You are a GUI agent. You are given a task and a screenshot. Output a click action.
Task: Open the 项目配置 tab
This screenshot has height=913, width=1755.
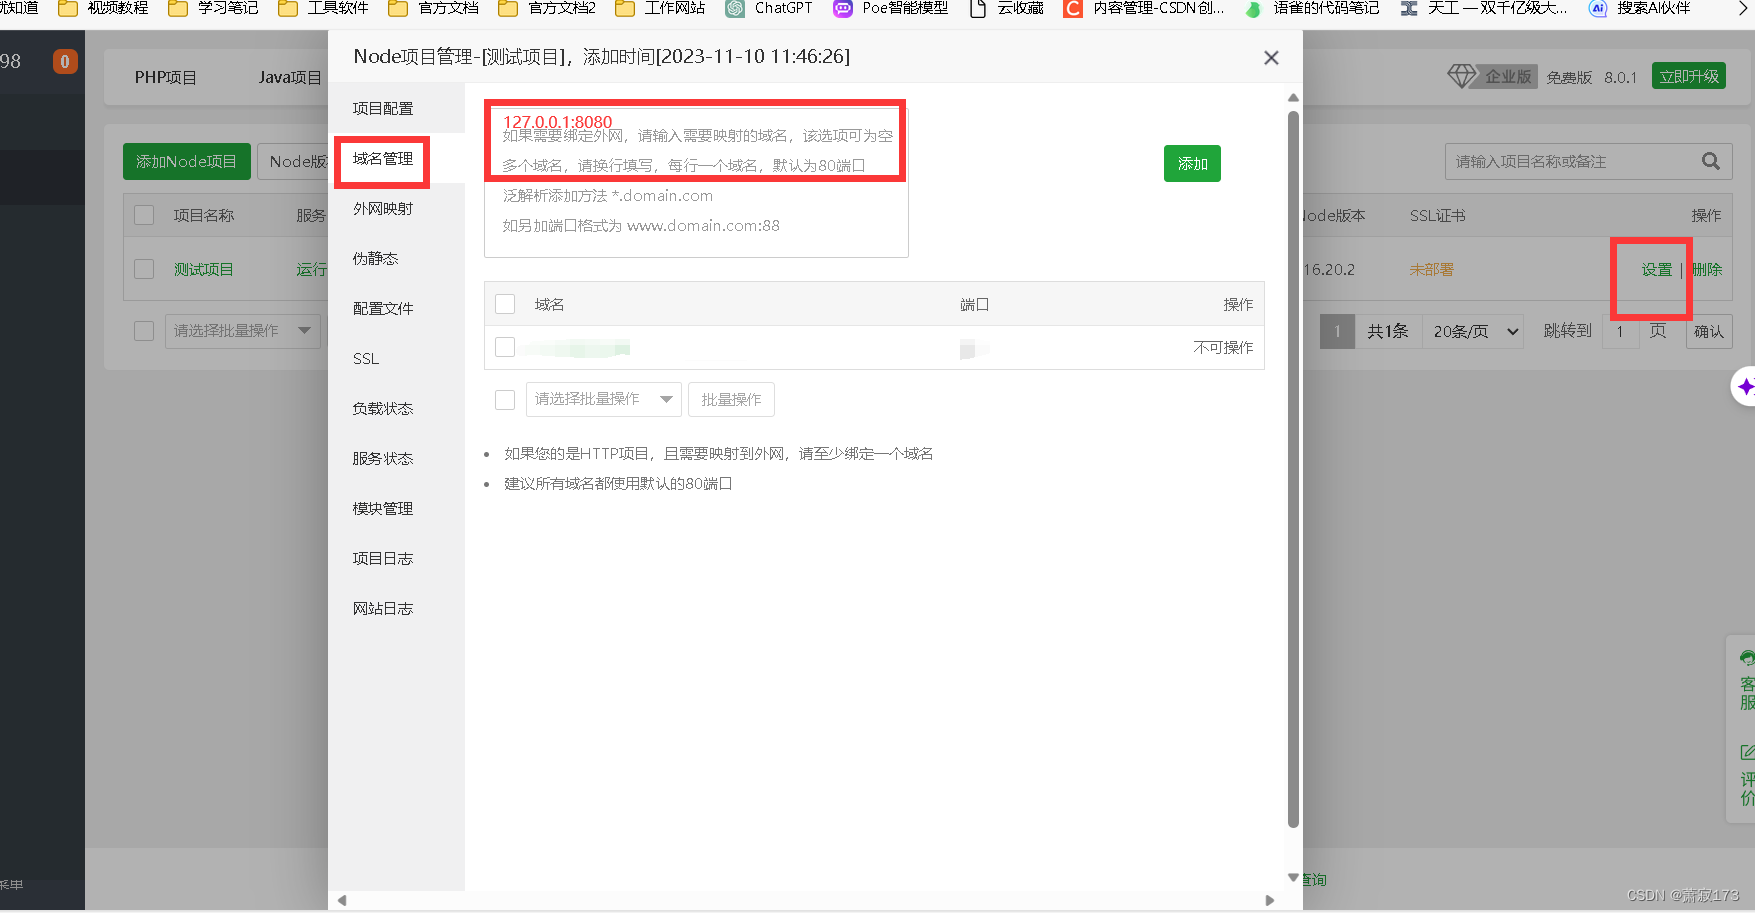[396, 108]
